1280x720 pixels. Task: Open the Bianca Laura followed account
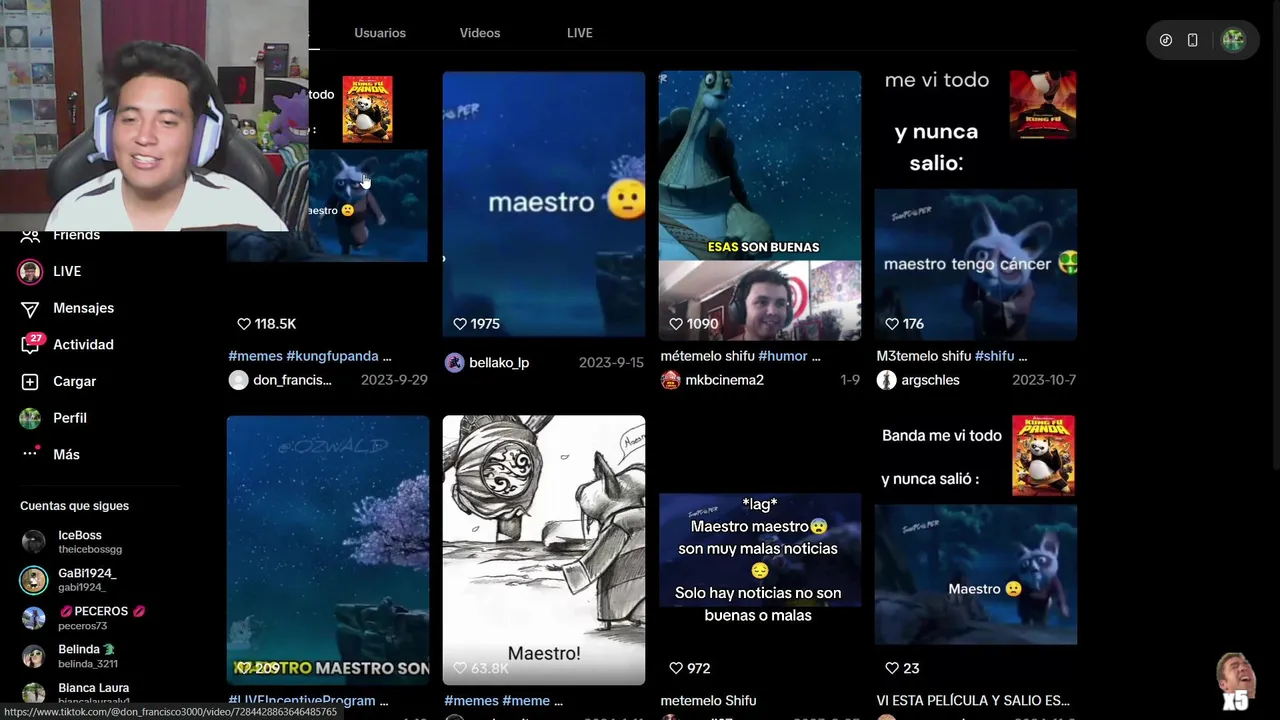93,688
